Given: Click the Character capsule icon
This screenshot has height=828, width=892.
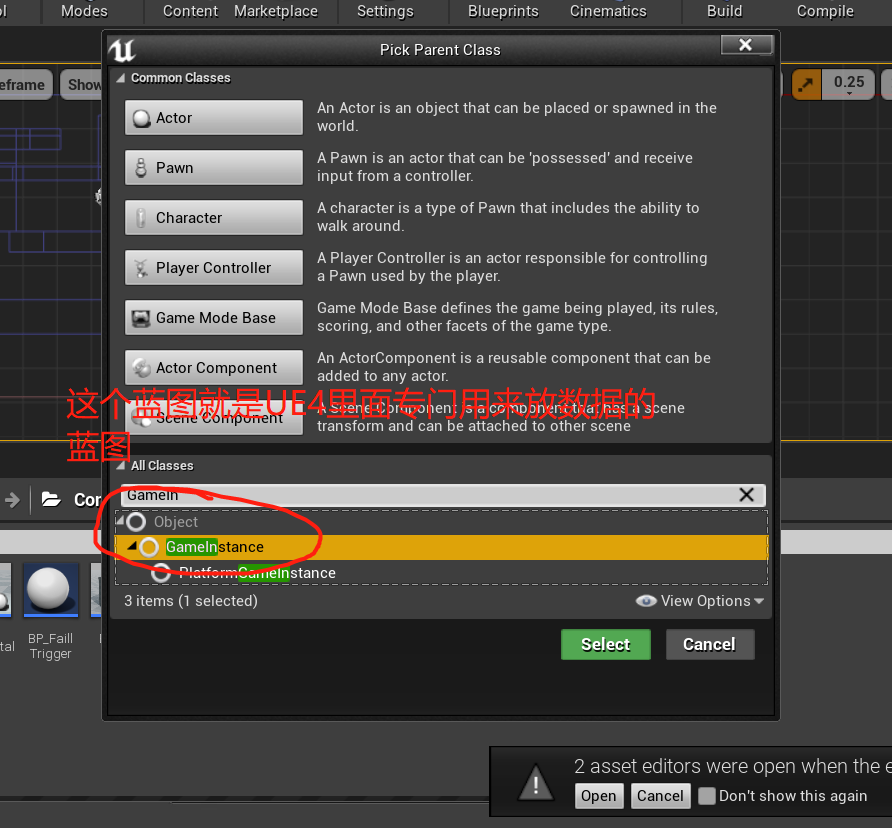Looking at the screenshot, I should click(141, 218).
